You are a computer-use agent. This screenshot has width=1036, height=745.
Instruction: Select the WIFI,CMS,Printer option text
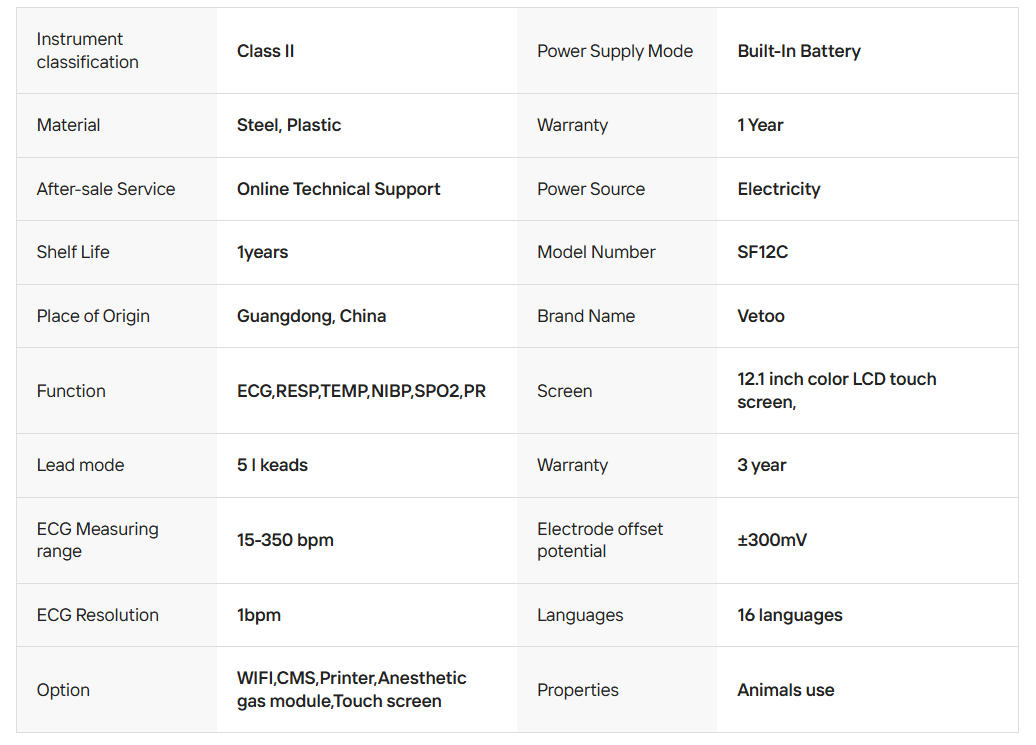352,690
